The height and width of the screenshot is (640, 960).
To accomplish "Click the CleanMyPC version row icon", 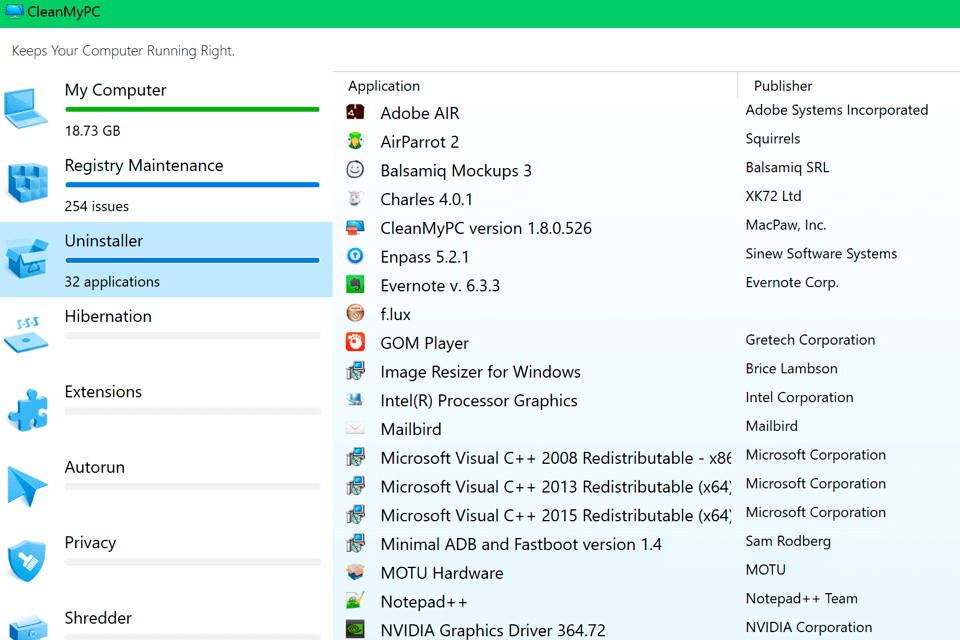I will click(x=355, y=227).
